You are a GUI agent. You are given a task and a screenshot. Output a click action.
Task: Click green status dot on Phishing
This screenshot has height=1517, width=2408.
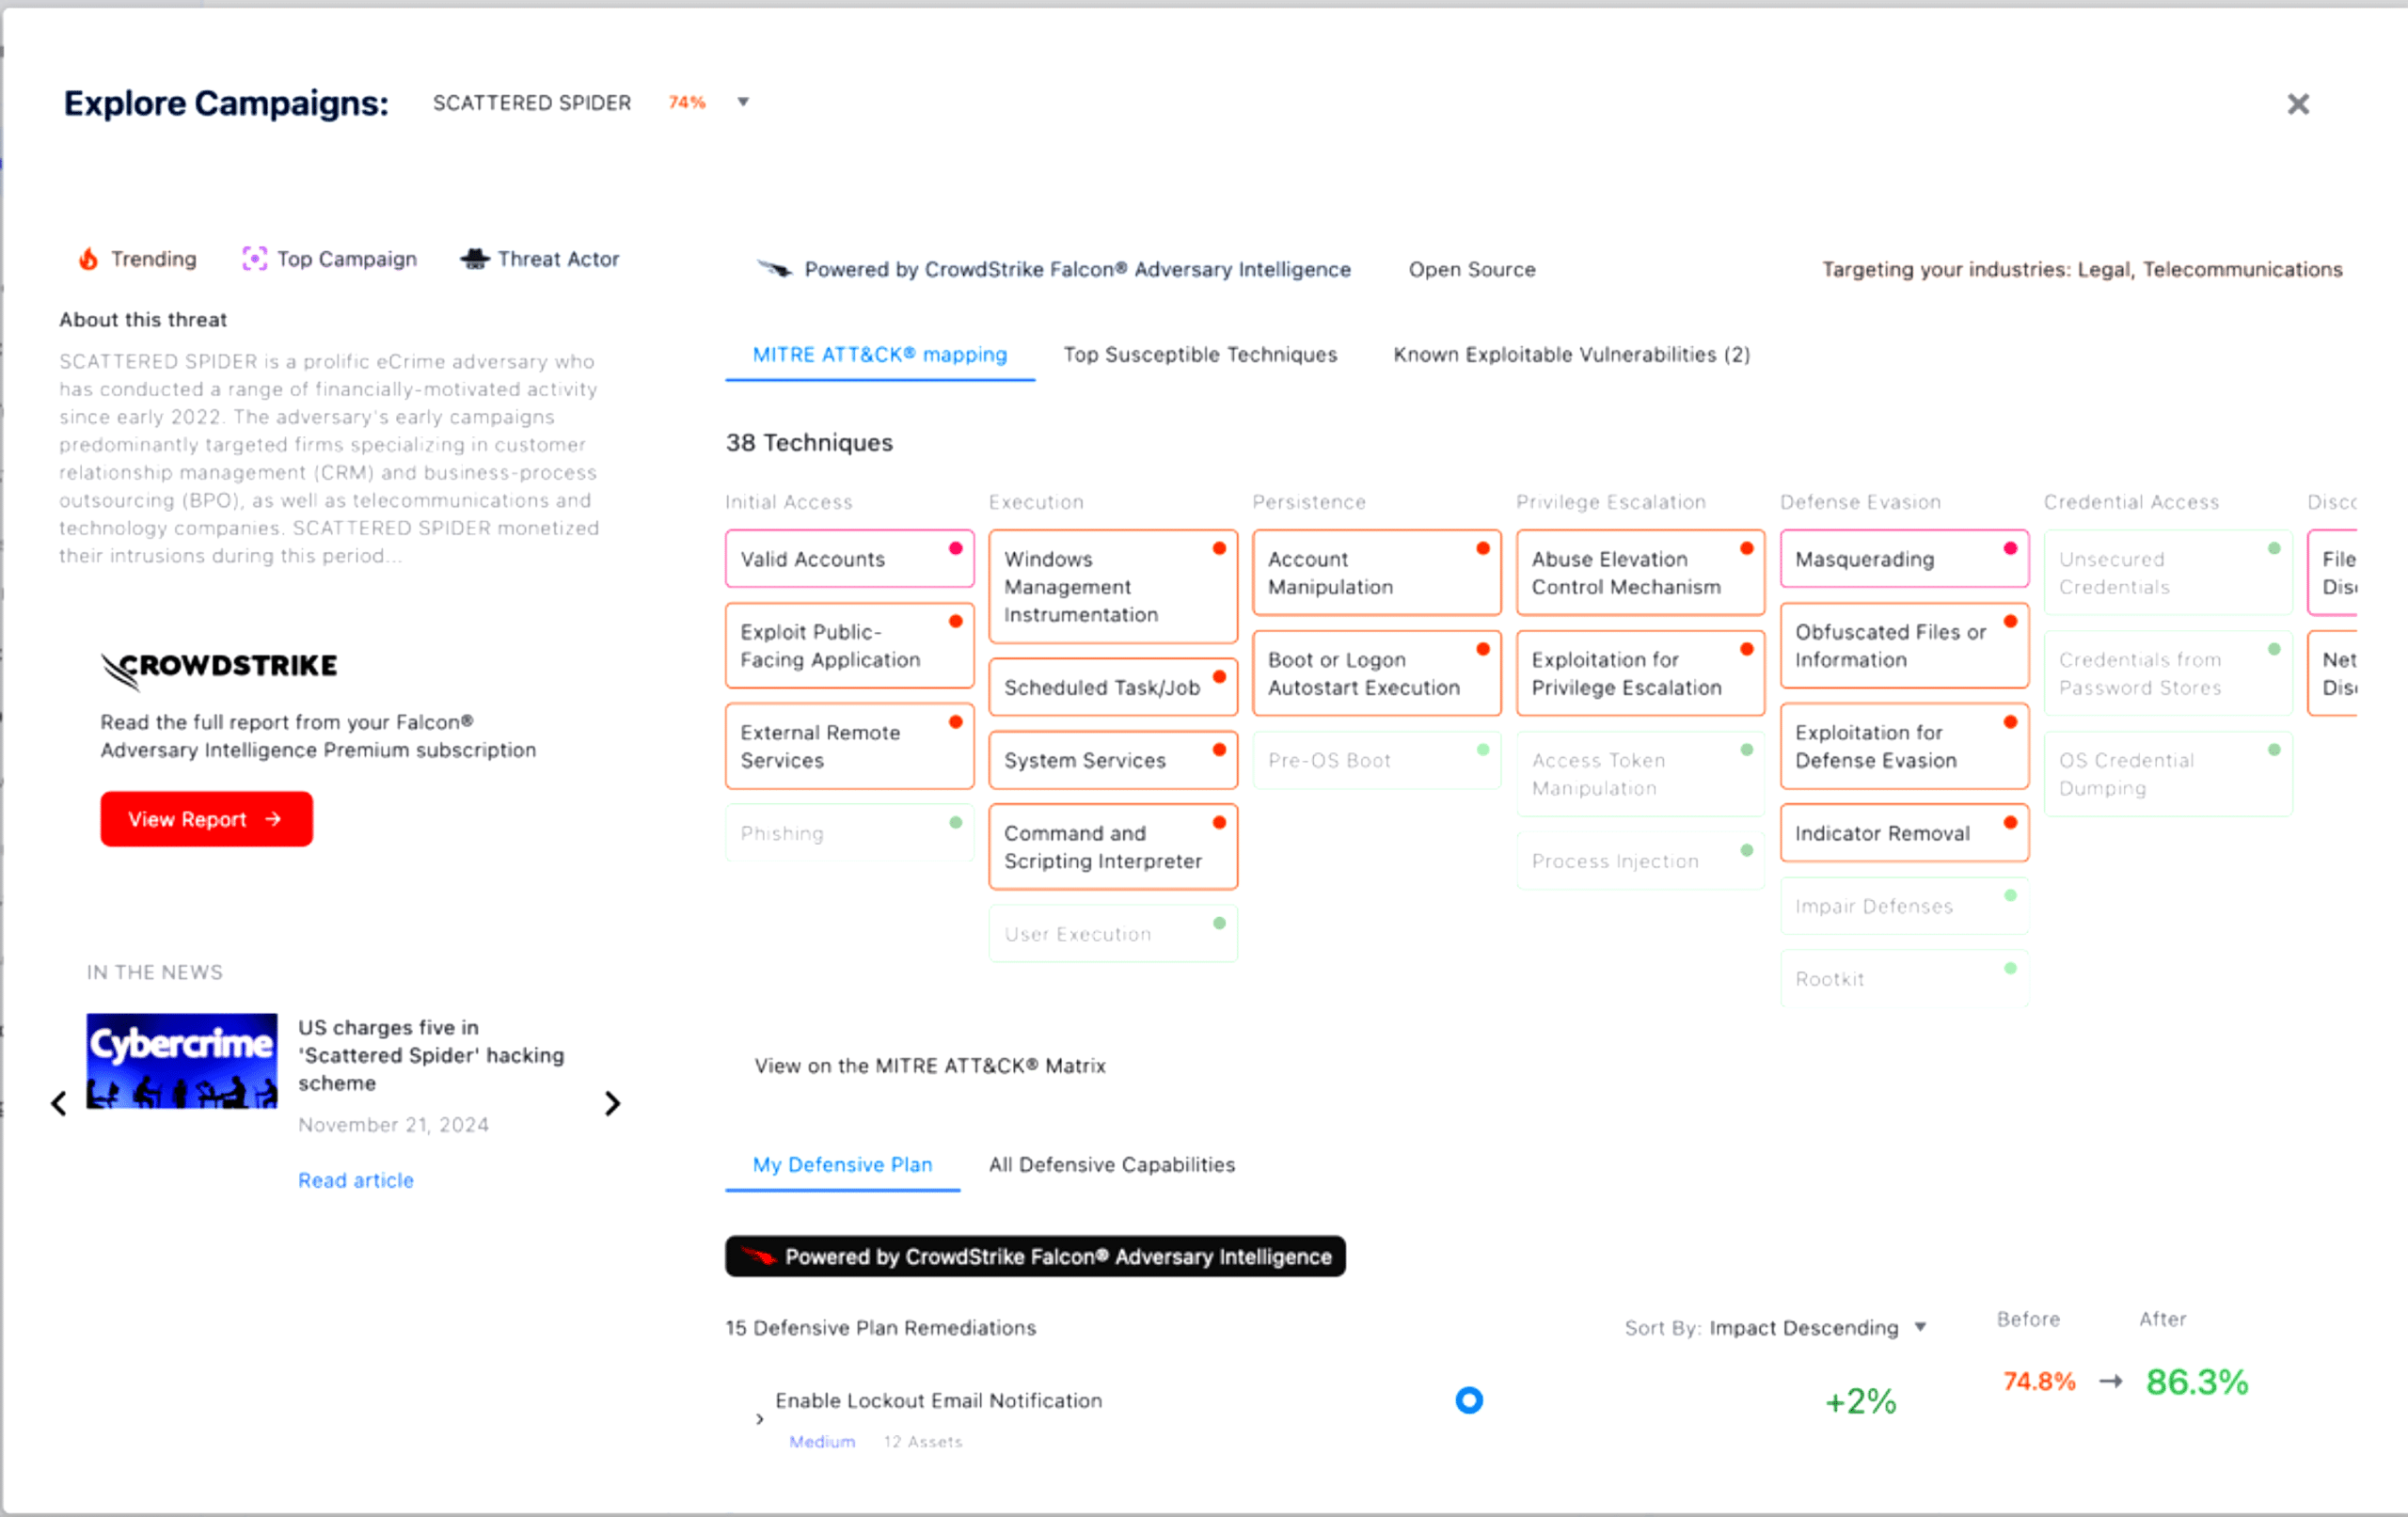click(956, 822)
